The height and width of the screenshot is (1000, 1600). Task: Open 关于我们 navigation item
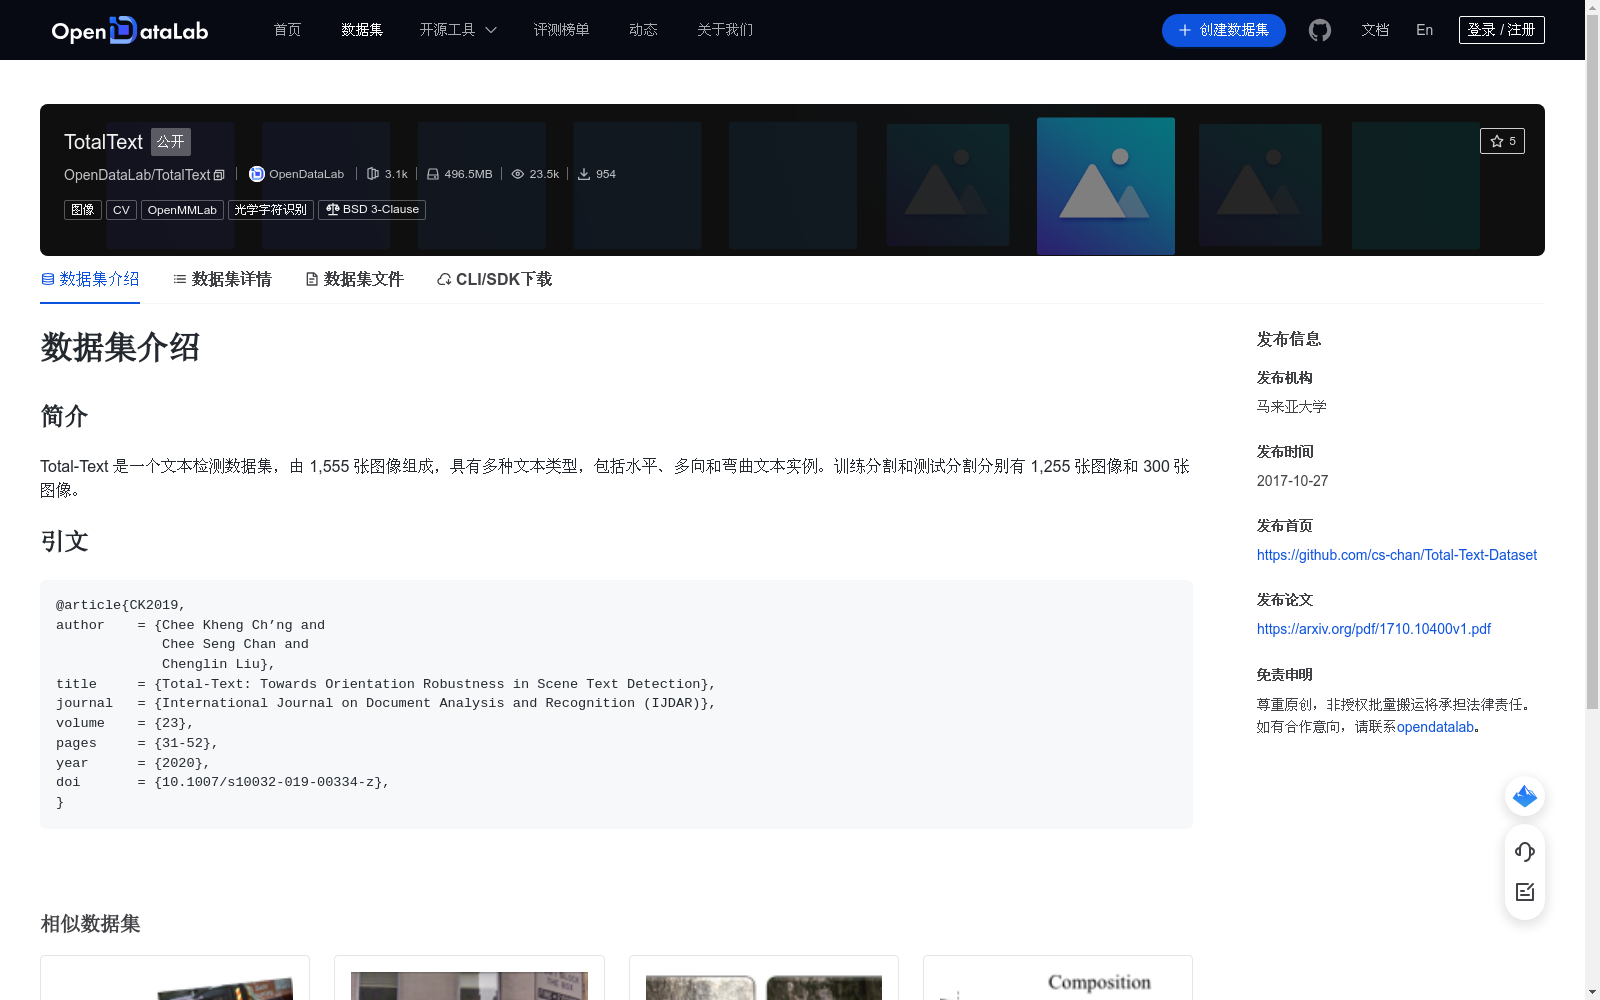(x=725, y=30)
